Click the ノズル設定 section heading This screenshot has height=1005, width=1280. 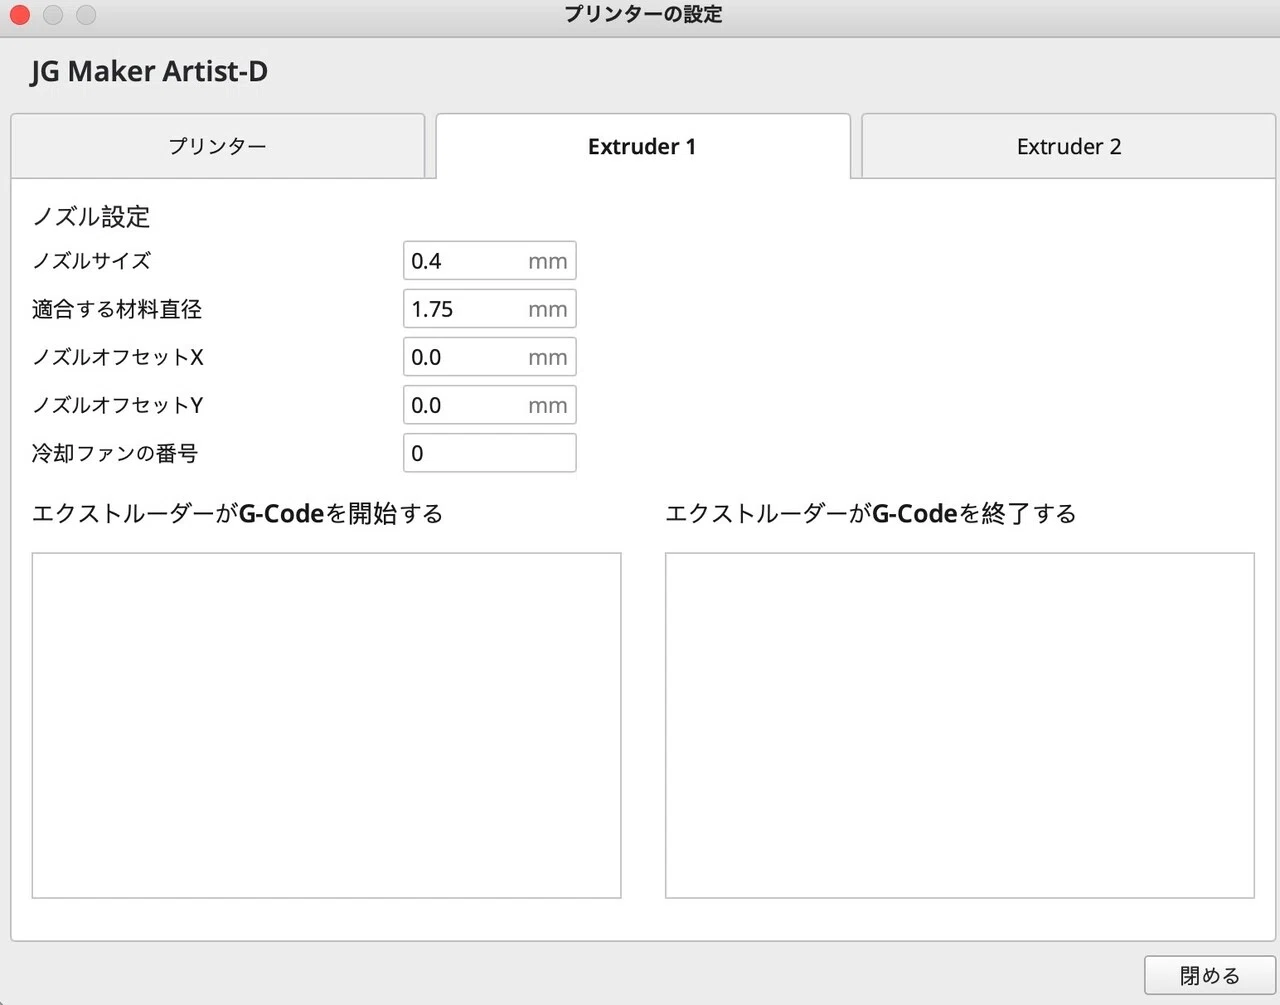click(x=91, y=216)
